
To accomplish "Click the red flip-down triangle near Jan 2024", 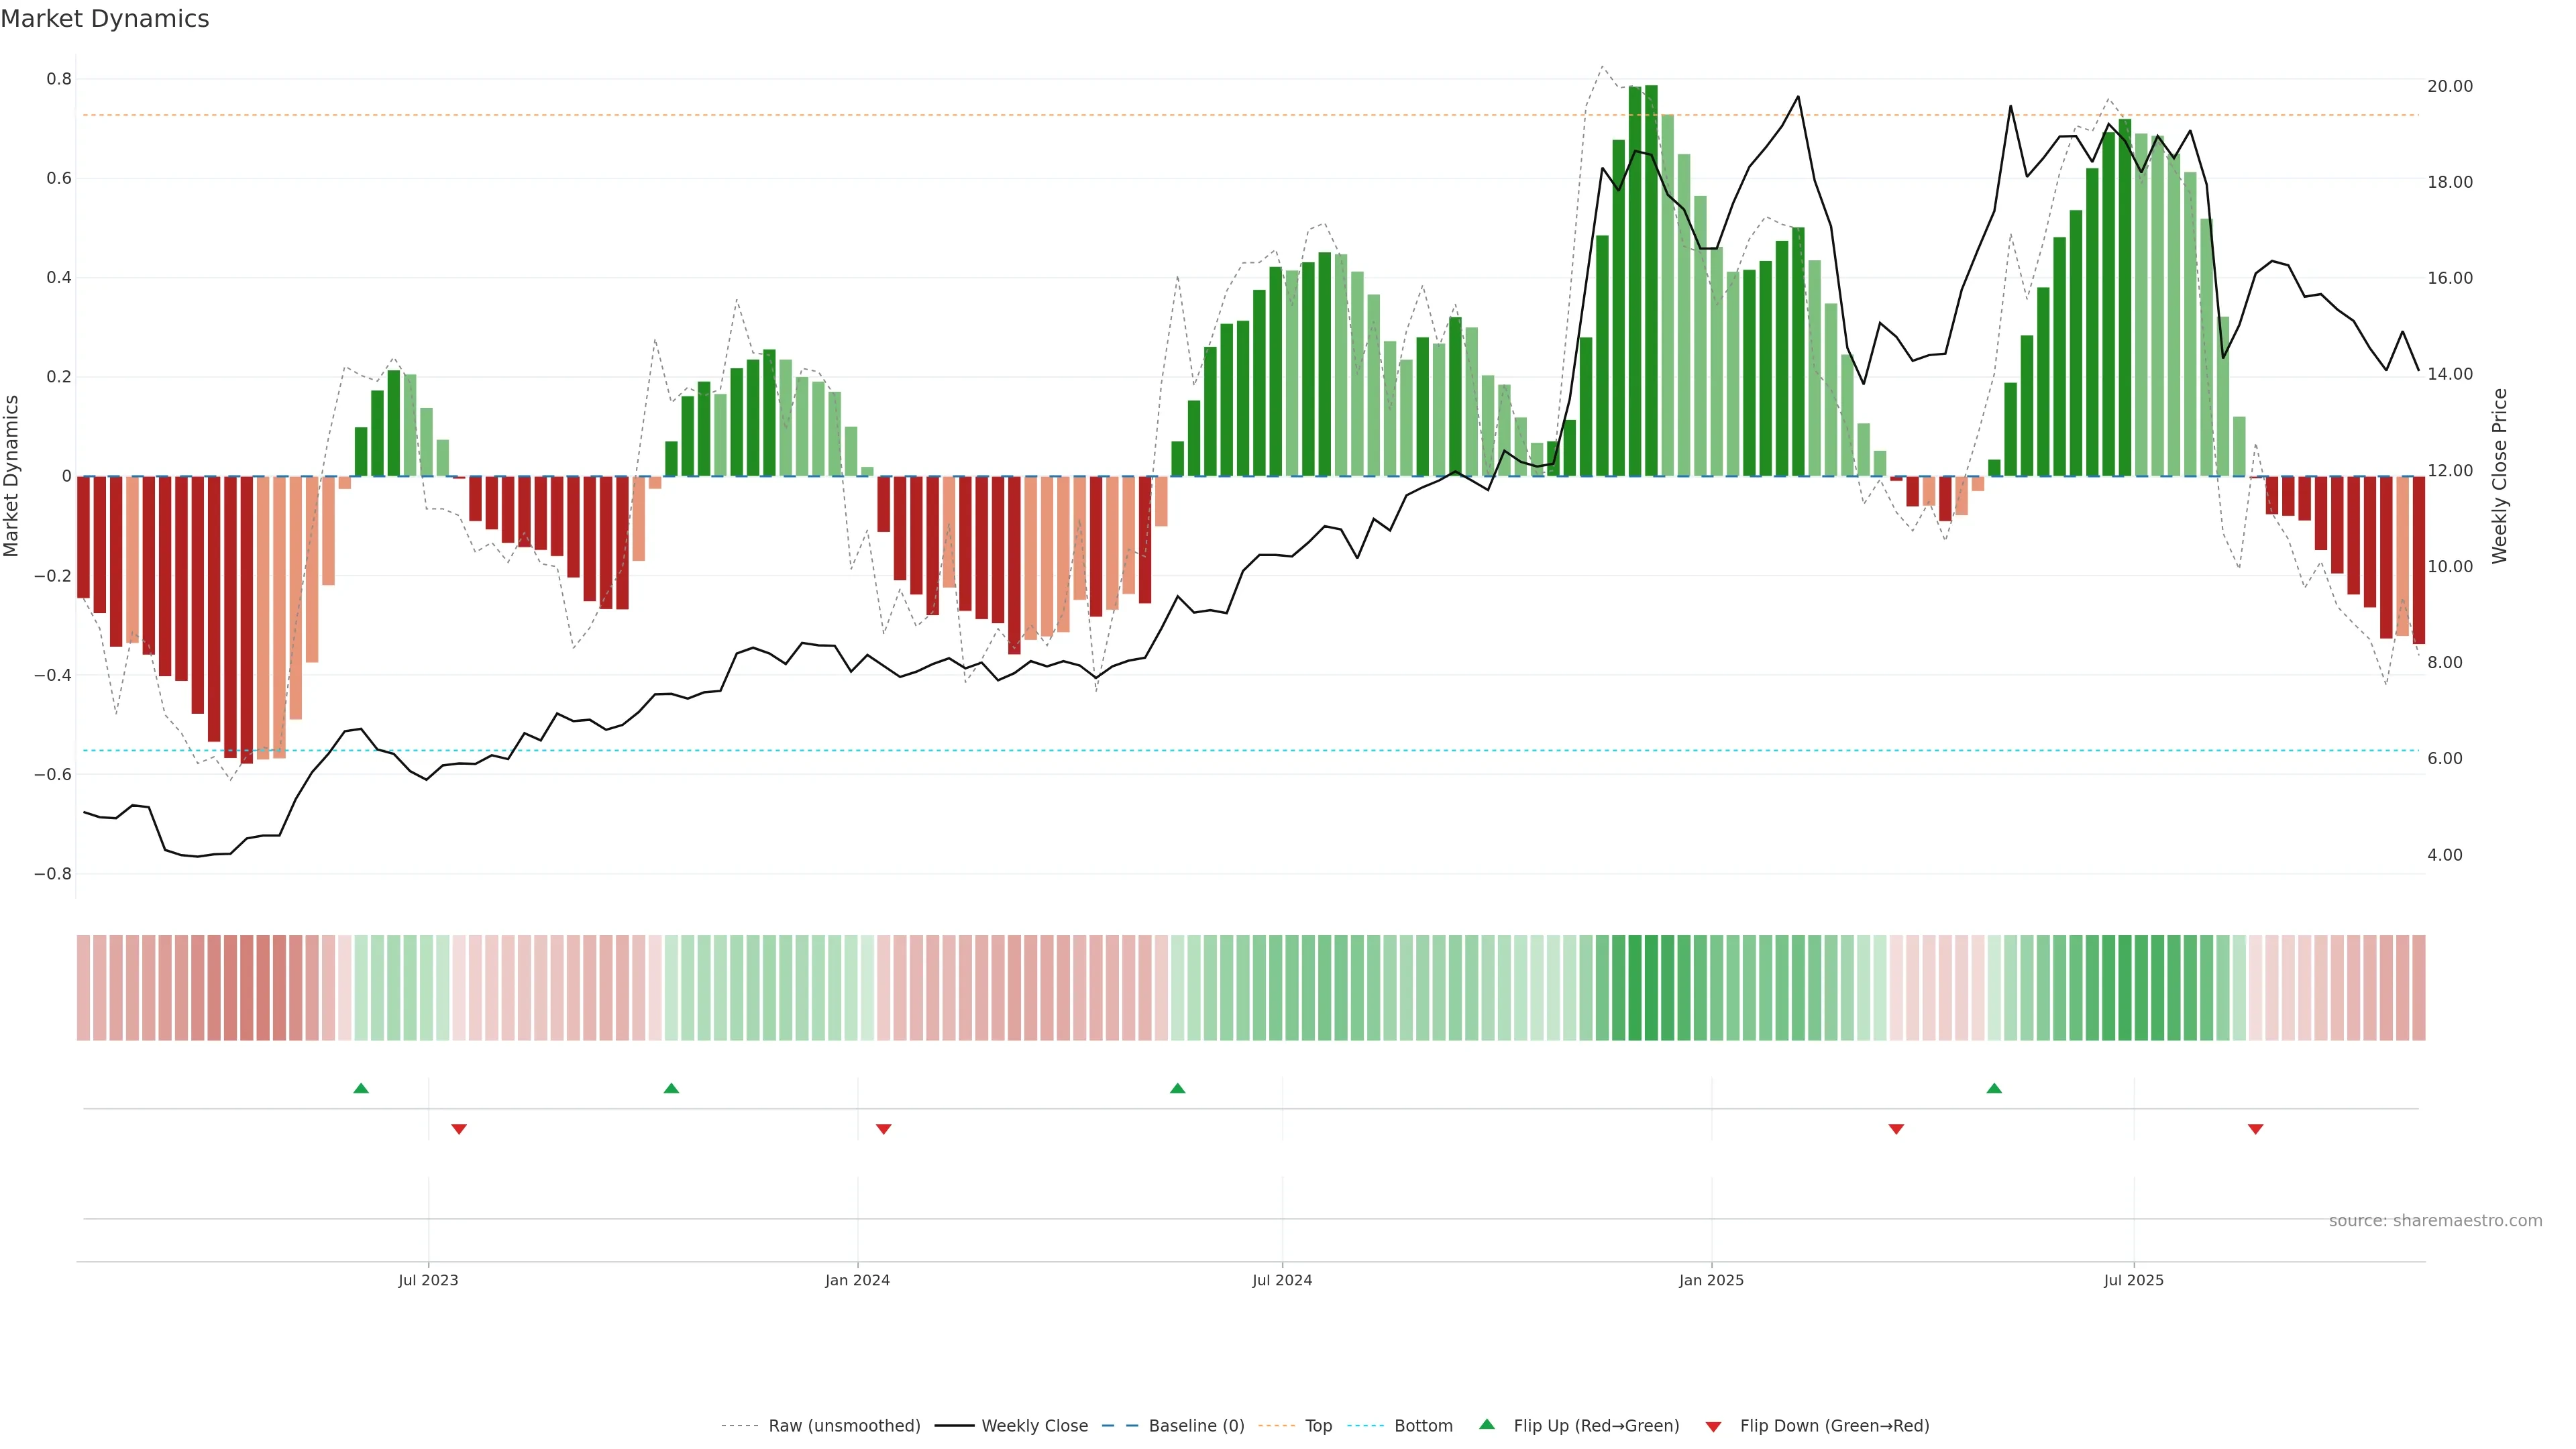I will pyautogui.click(x=883, y=1129).
